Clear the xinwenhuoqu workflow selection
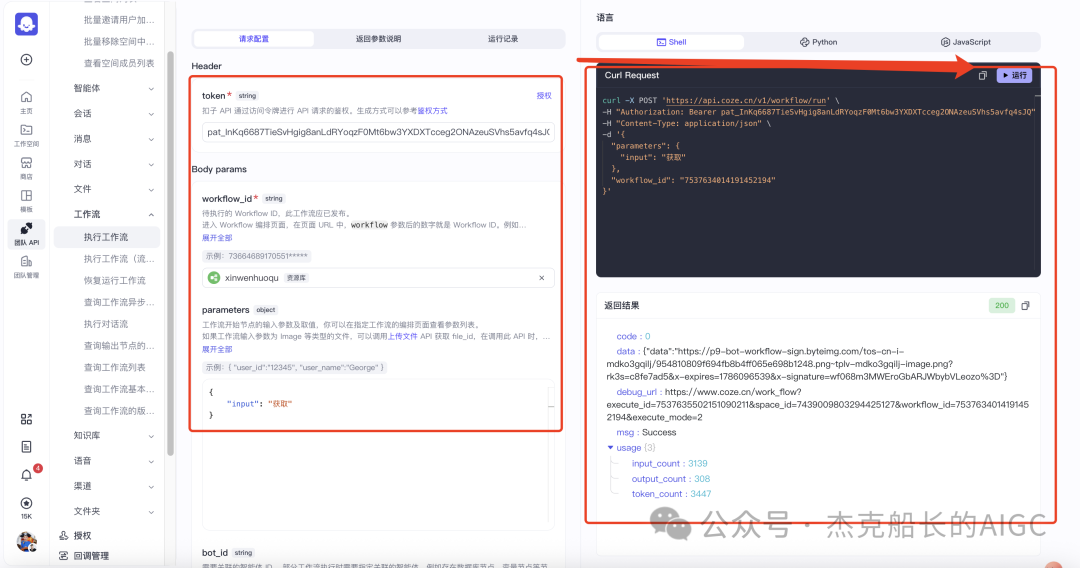1080x568 pixels. click(x=541, y=278)
